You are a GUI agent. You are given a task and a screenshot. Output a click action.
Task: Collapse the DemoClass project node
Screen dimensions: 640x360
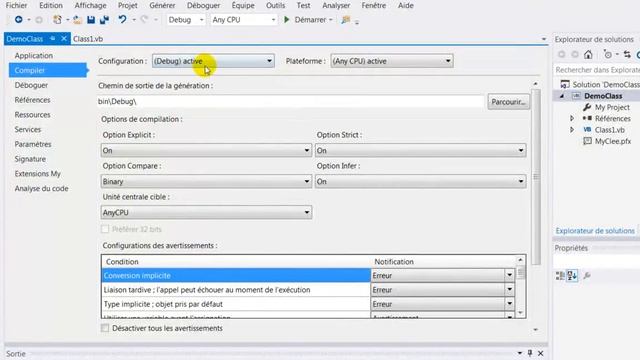tap(562, 96)
